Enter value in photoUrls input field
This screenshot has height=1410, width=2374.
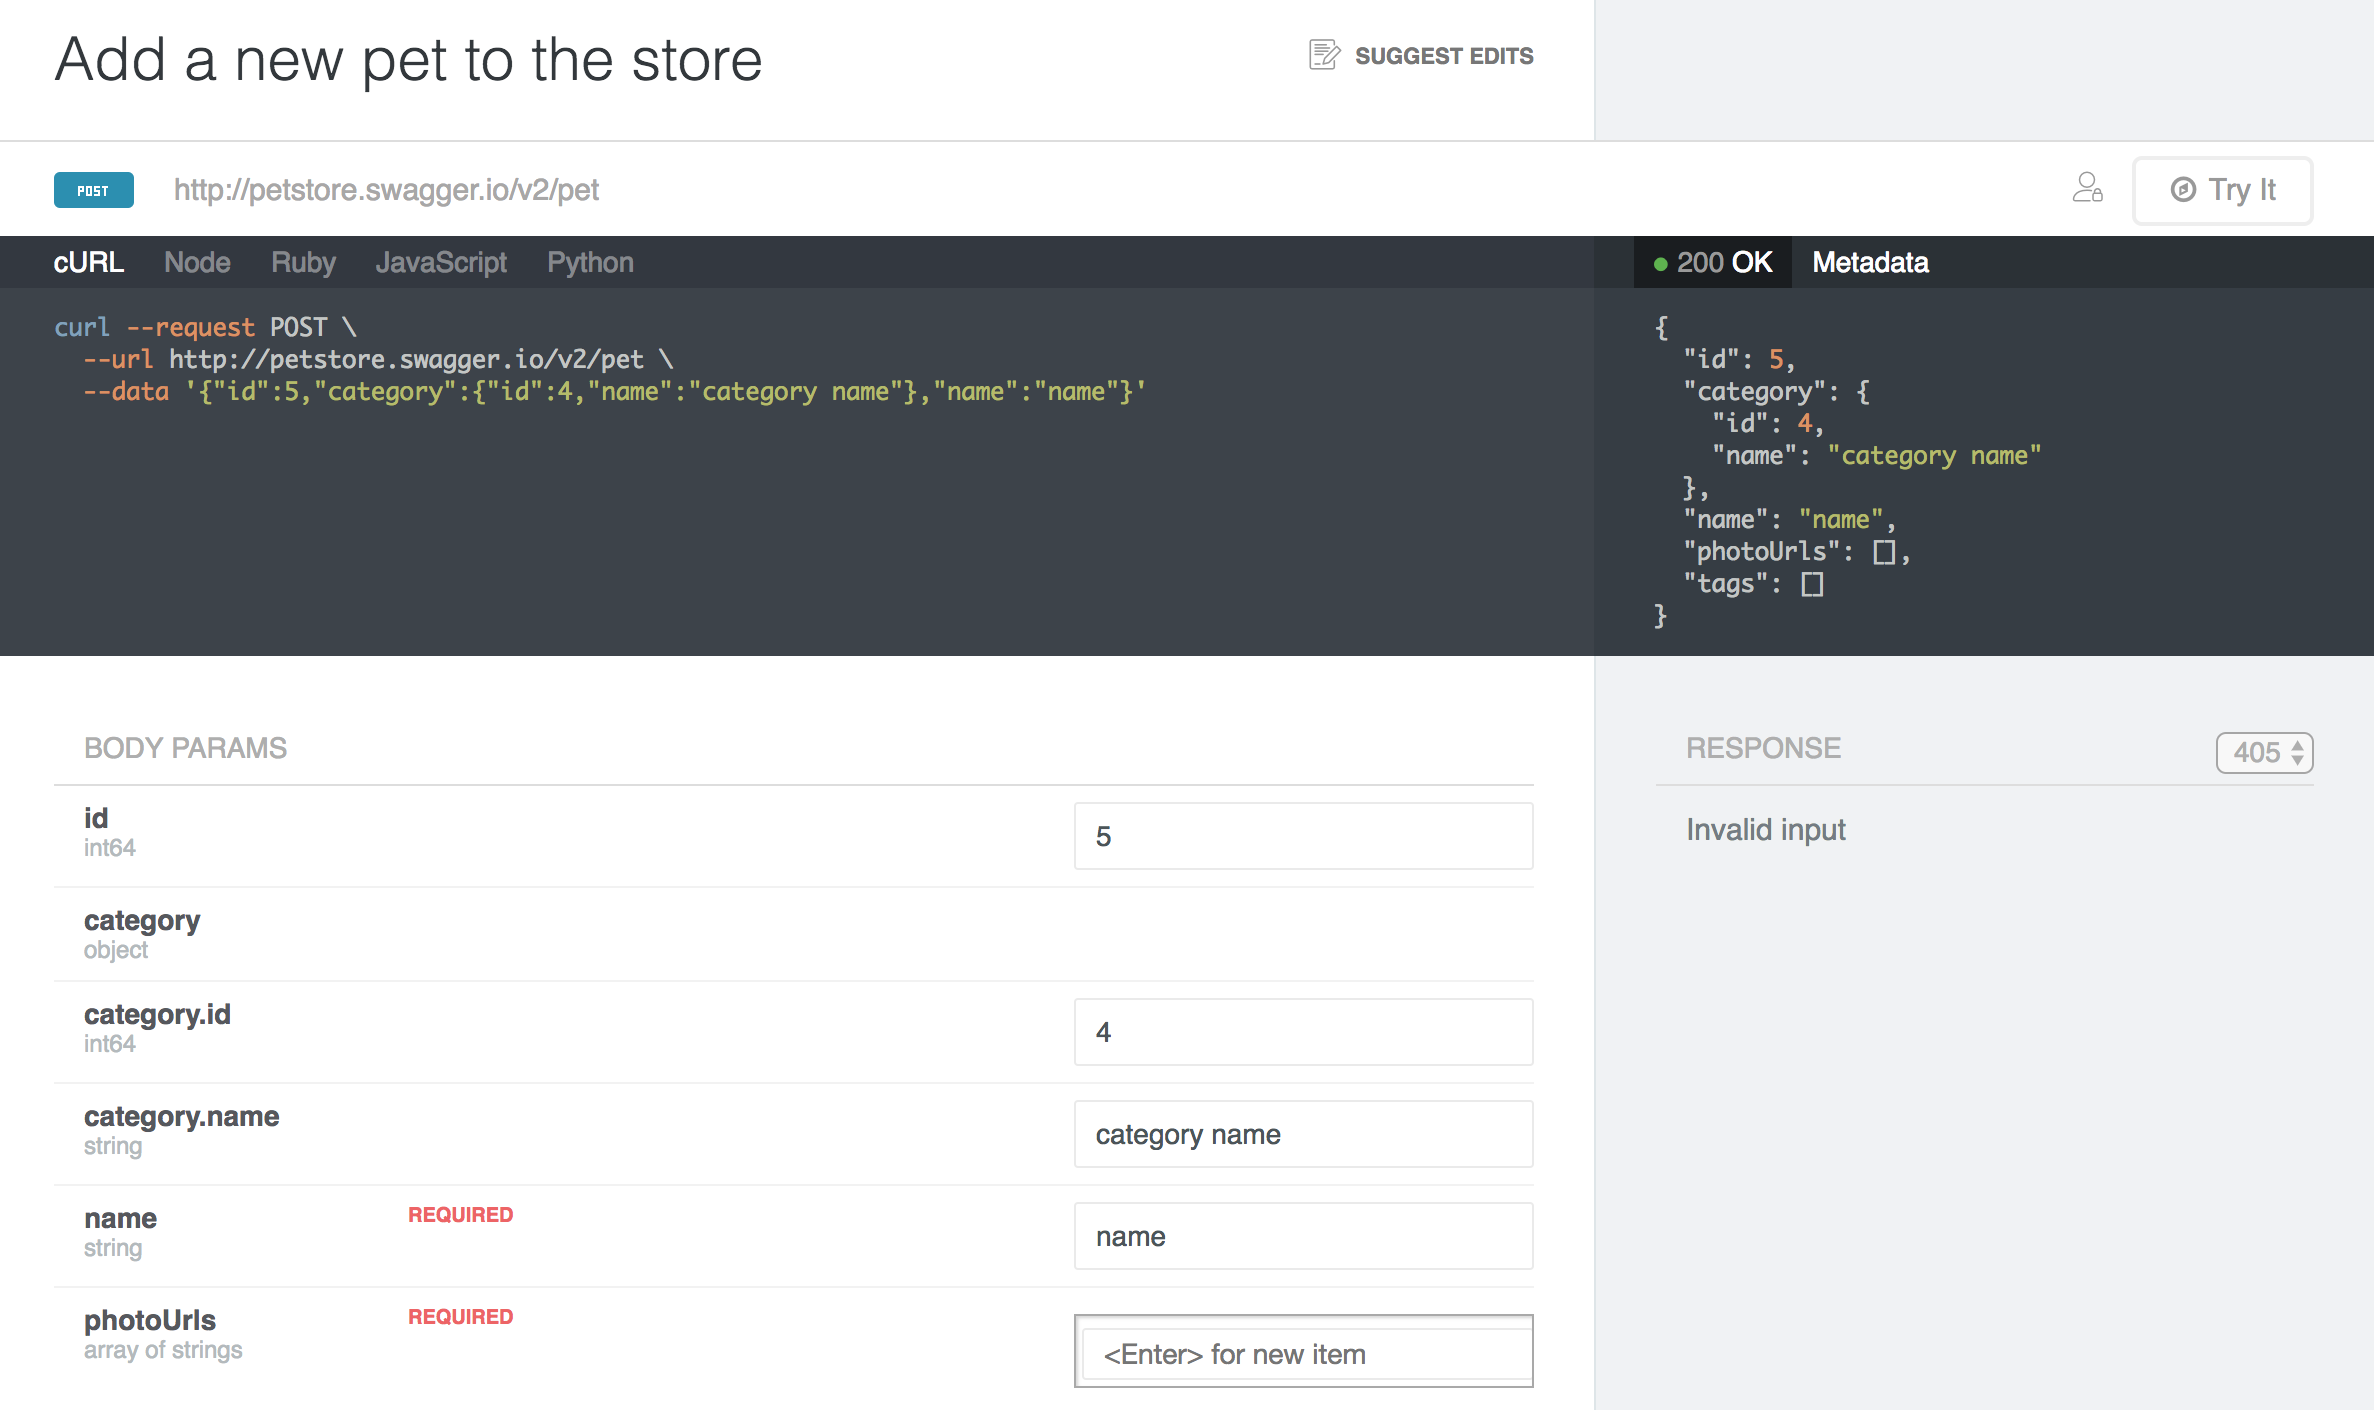tap(1307, 1351)
